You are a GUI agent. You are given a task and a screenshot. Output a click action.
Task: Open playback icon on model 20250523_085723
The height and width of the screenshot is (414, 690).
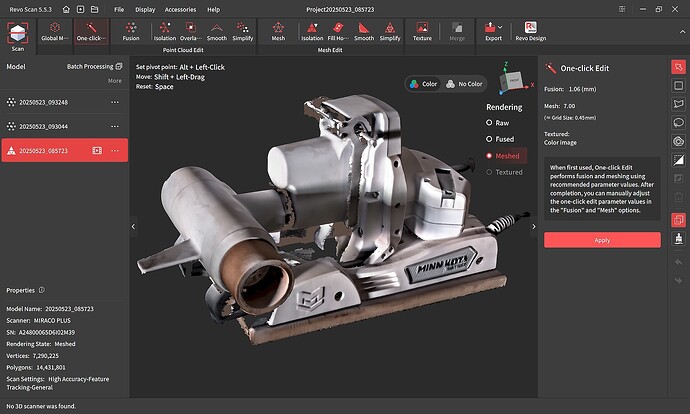tap(97, 150)
